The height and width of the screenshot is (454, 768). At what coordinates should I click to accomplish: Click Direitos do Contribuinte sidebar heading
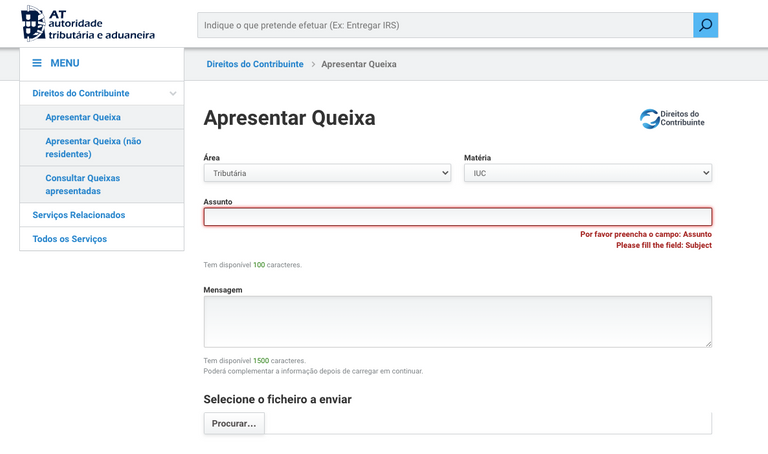(81, 93)
